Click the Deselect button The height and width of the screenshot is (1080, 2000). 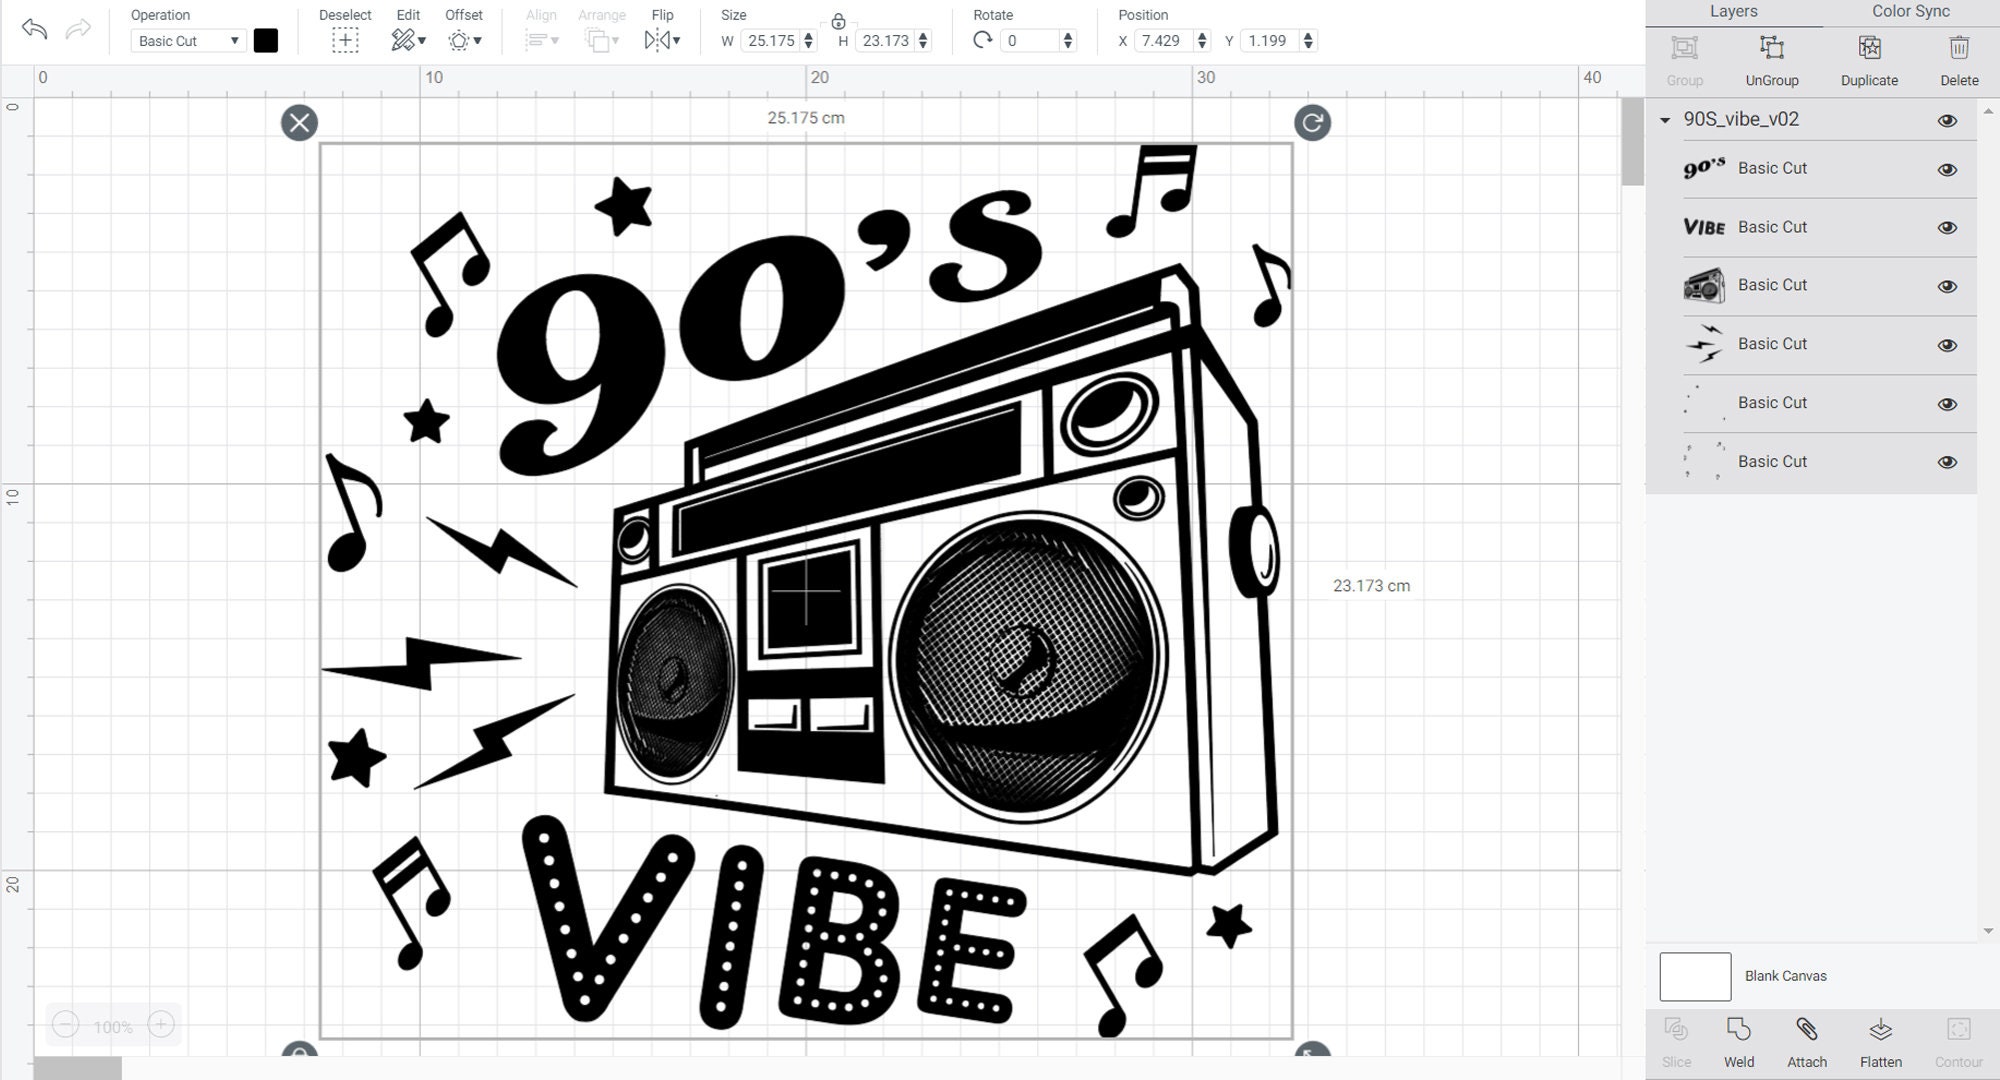345,40
